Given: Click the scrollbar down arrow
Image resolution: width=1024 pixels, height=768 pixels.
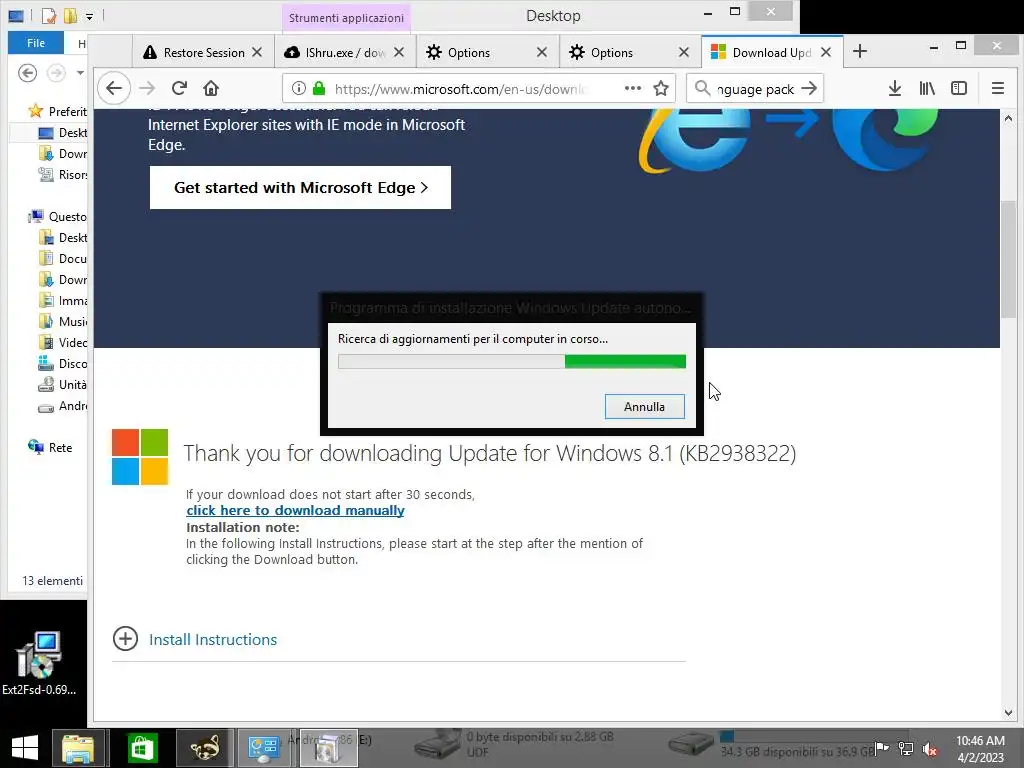Looking at the screenshot, I should tap(1008, 713).
